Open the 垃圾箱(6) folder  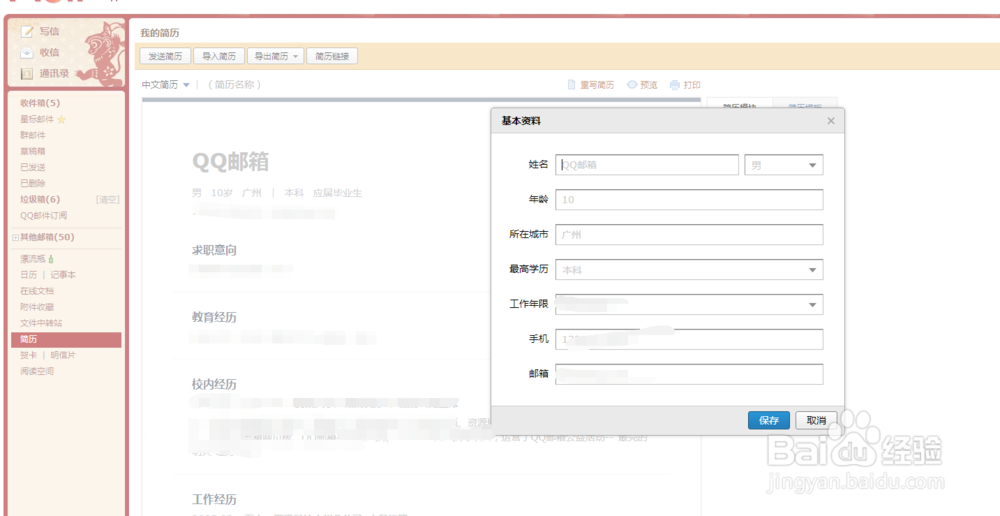pos(40,199)
